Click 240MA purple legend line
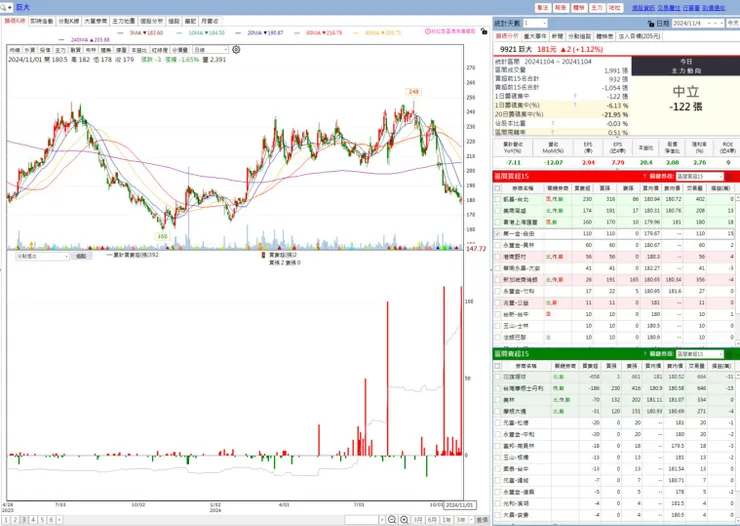The image size is (740, 526). click(x=61, y=40)
